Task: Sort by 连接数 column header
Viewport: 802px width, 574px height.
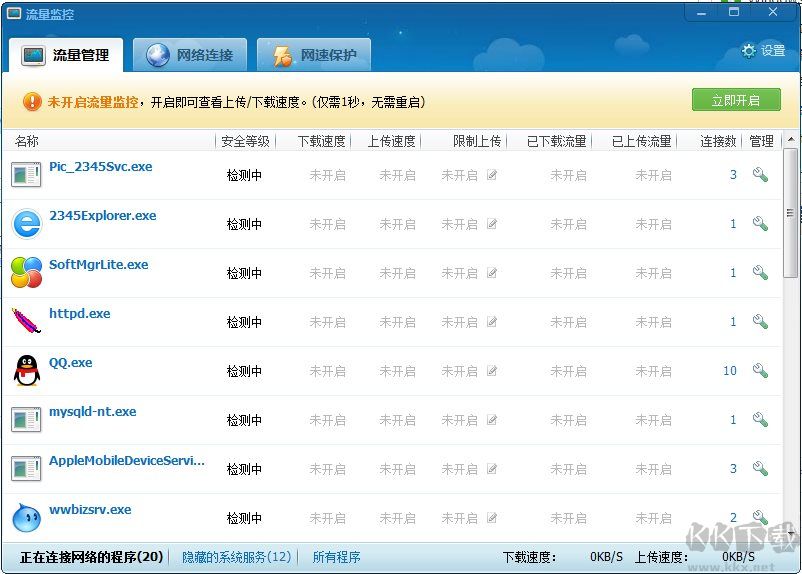Action: click(718, 141)
